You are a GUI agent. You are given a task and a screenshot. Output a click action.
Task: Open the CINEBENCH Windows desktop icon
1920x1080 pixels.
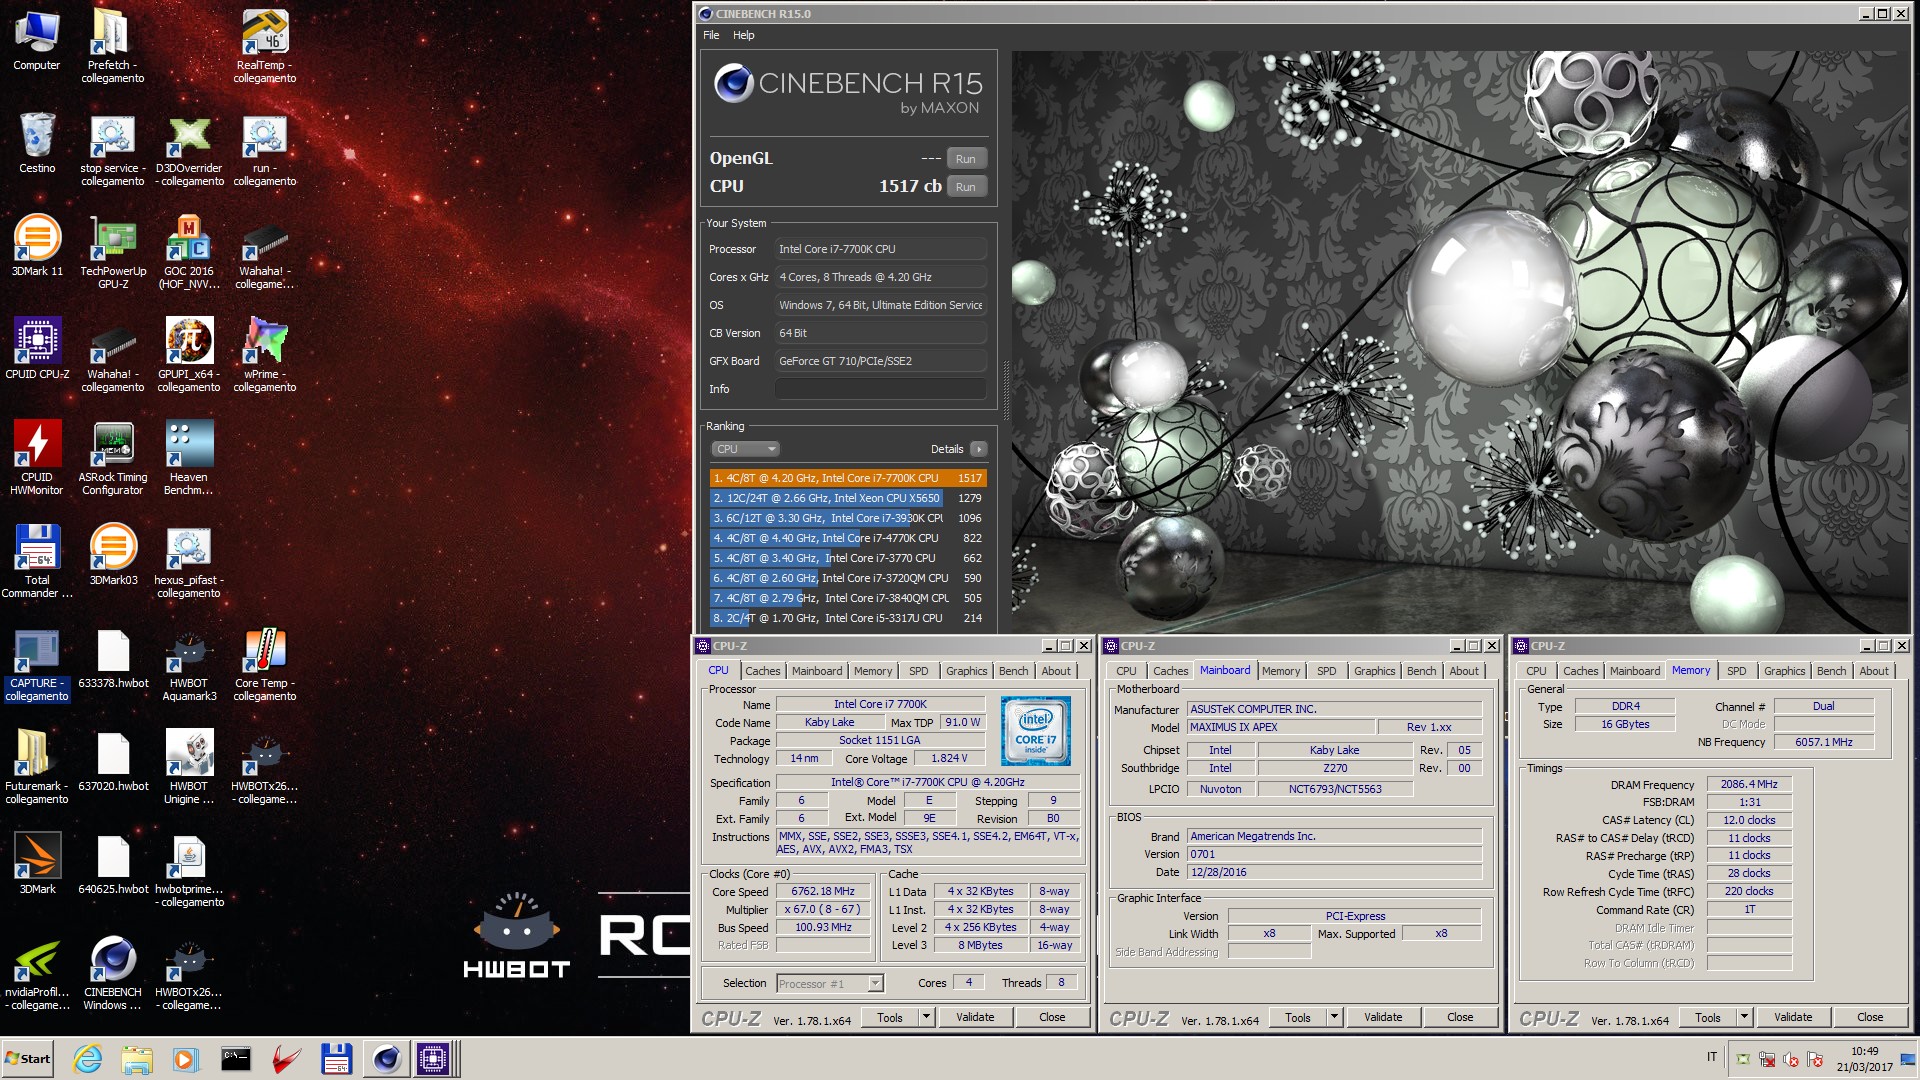click(x=113, y=974)
